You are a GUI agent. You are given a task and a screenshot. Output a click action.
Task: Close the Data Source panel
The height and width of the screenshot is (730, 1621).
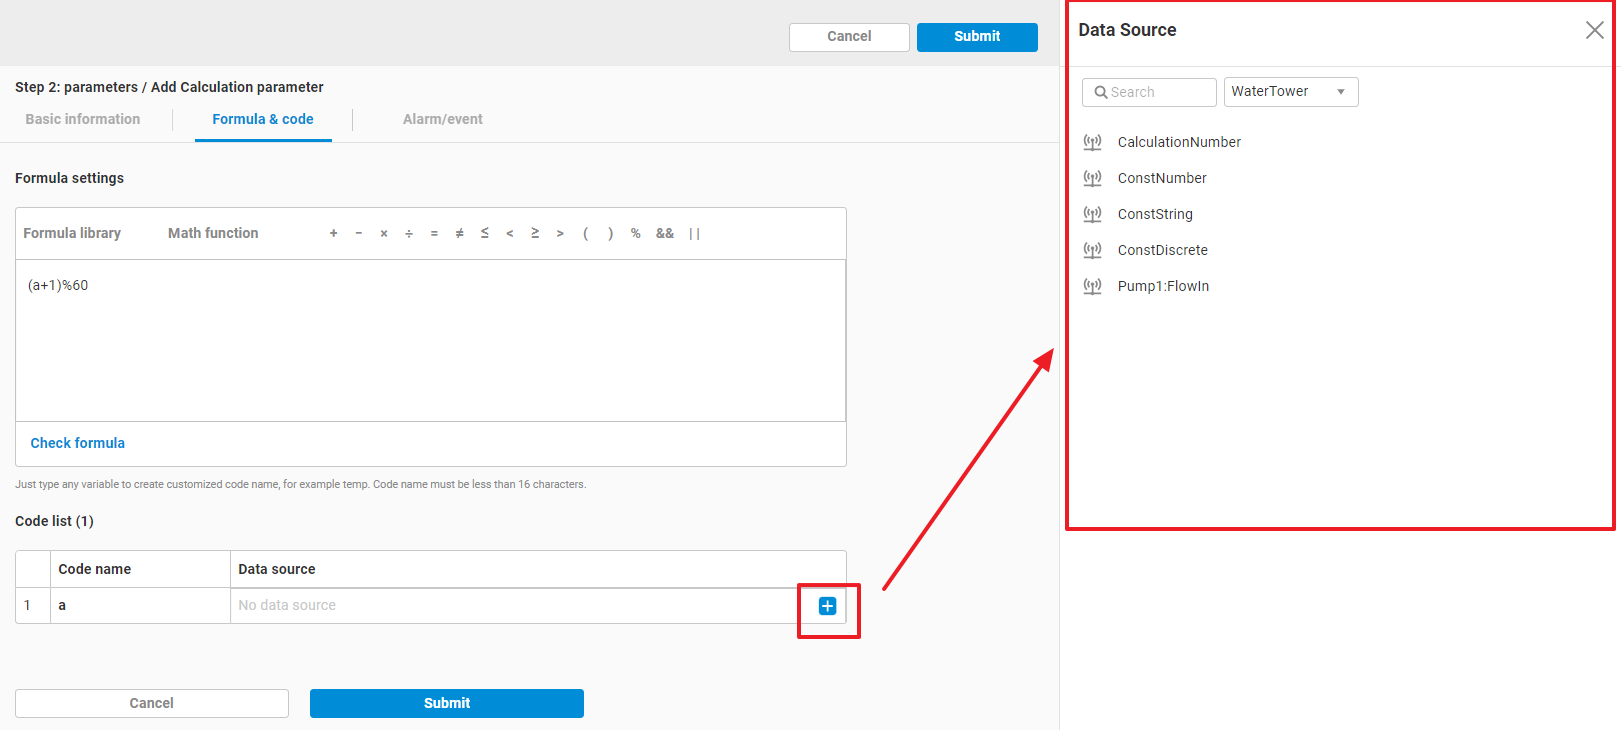pos(1594,30)
